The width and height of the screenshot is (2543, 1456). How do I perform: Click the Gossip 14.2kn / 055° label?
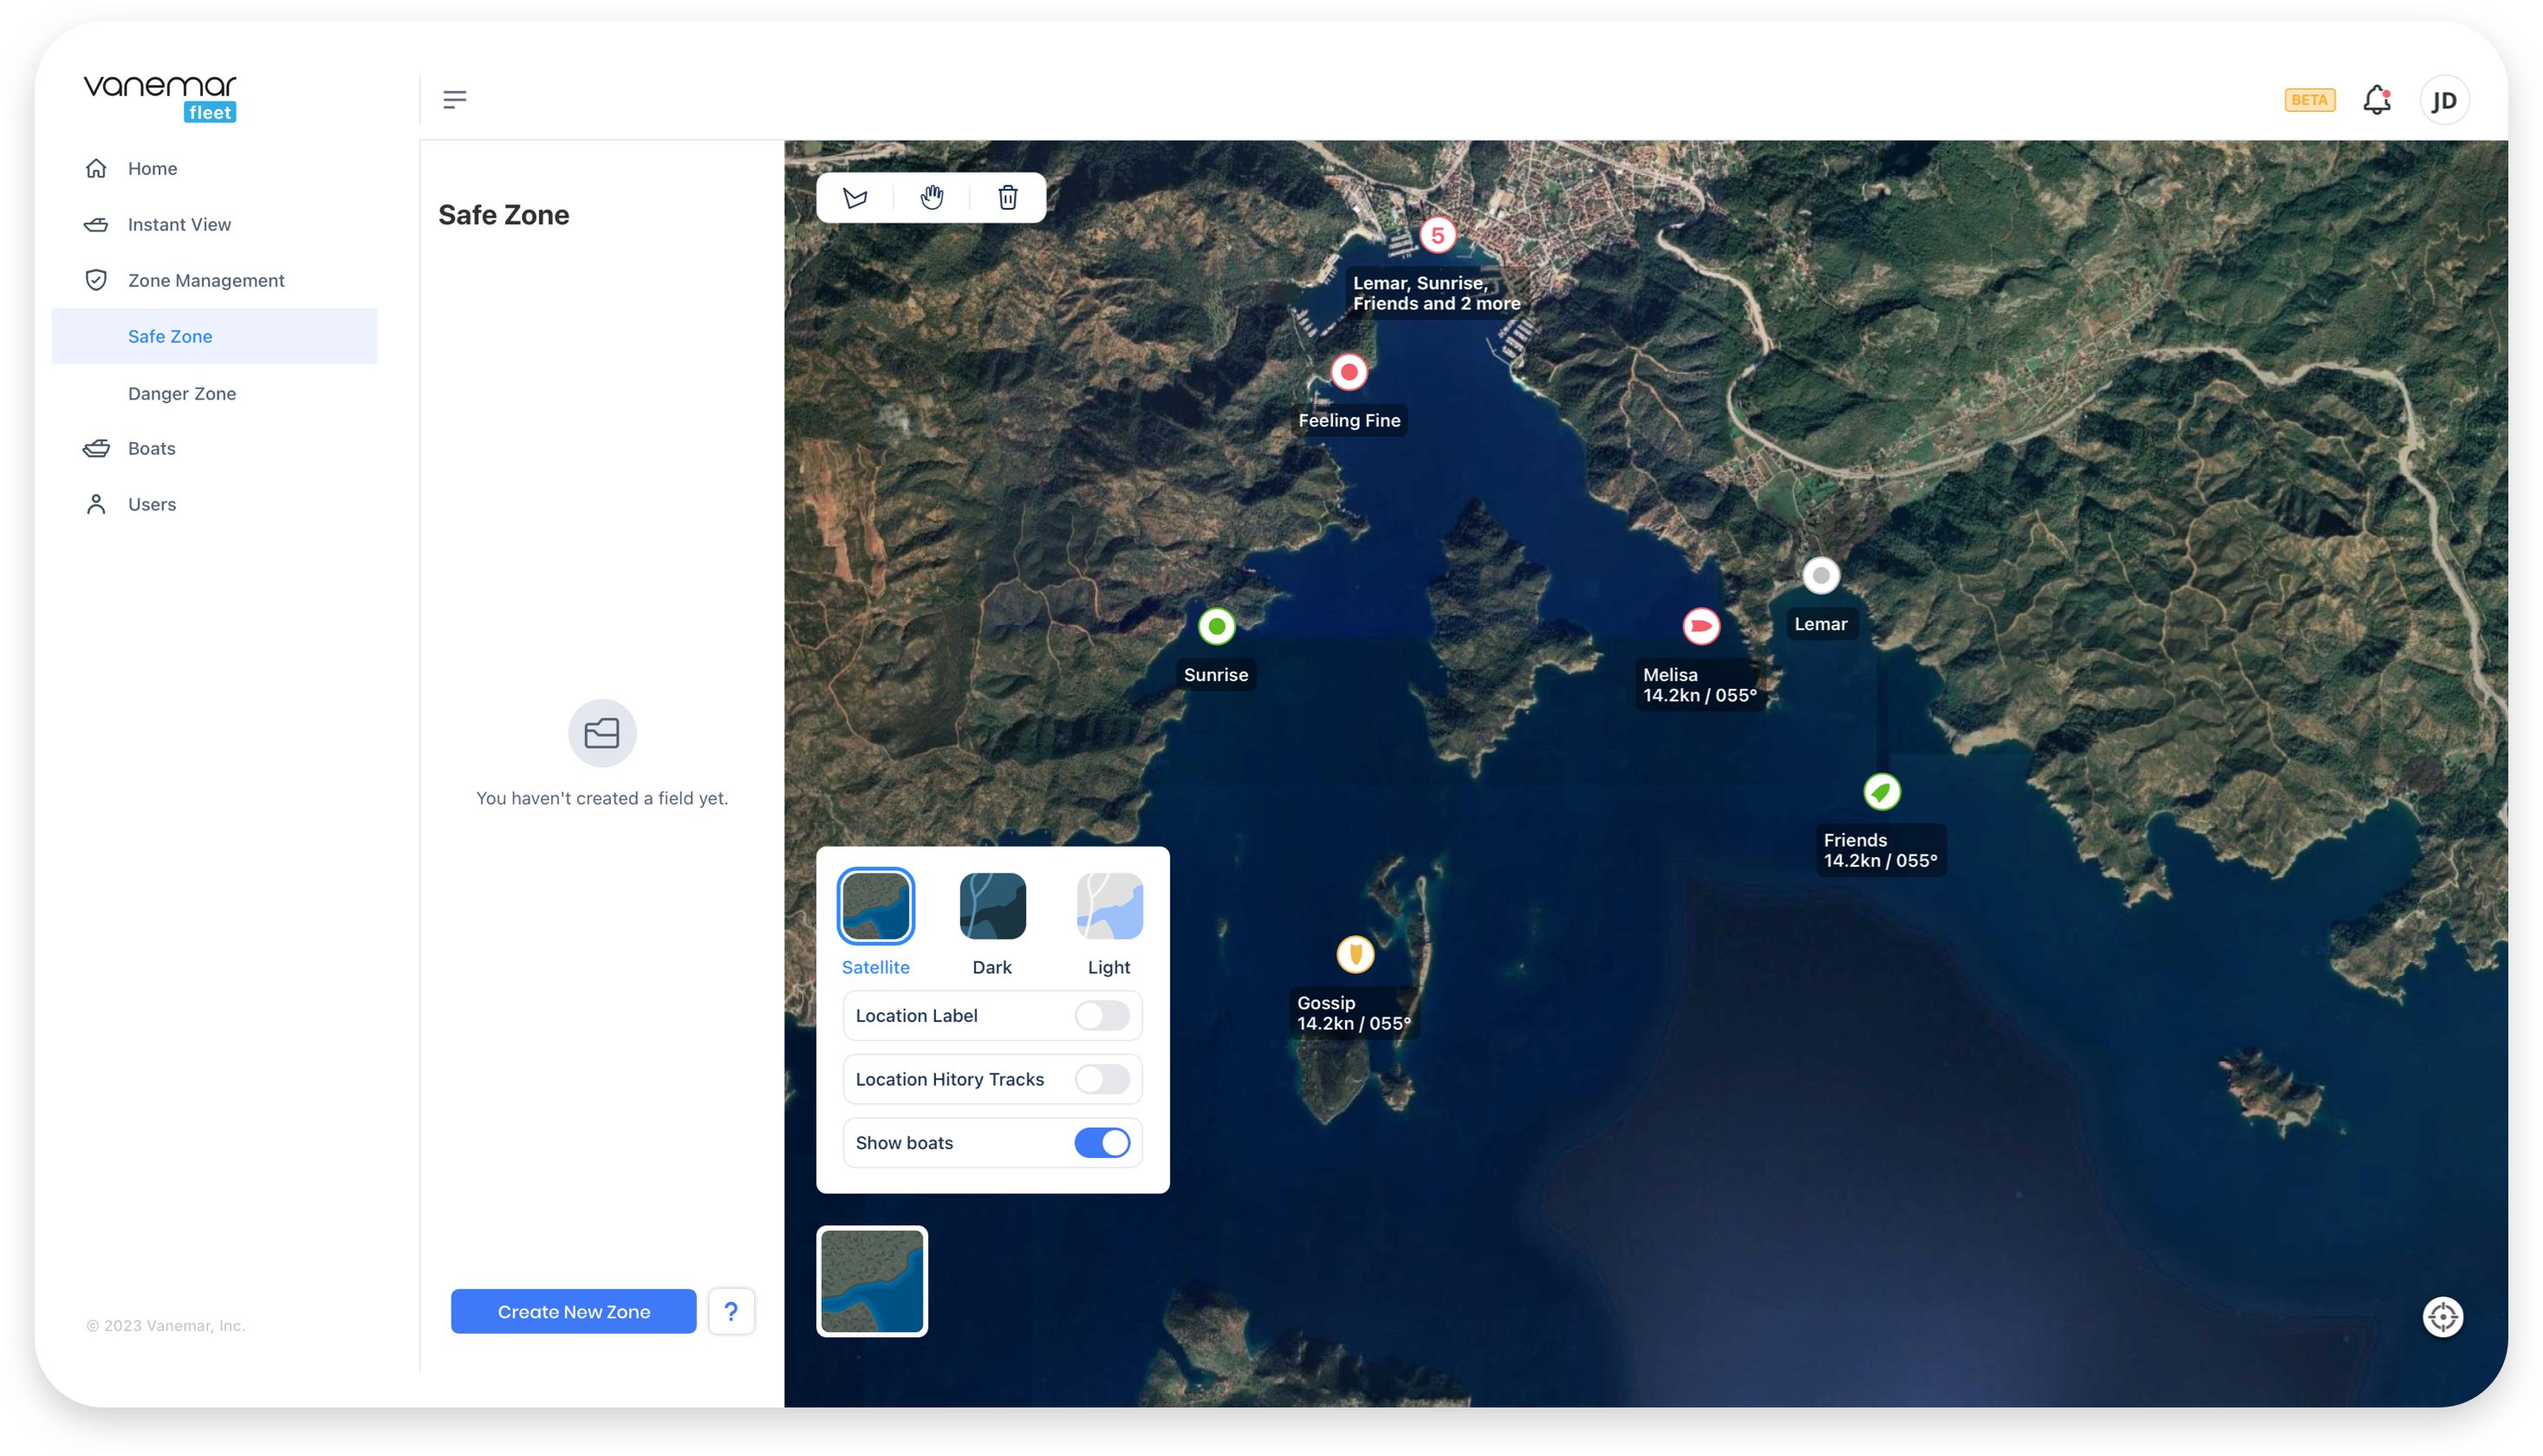(x=1353, y=1013)
